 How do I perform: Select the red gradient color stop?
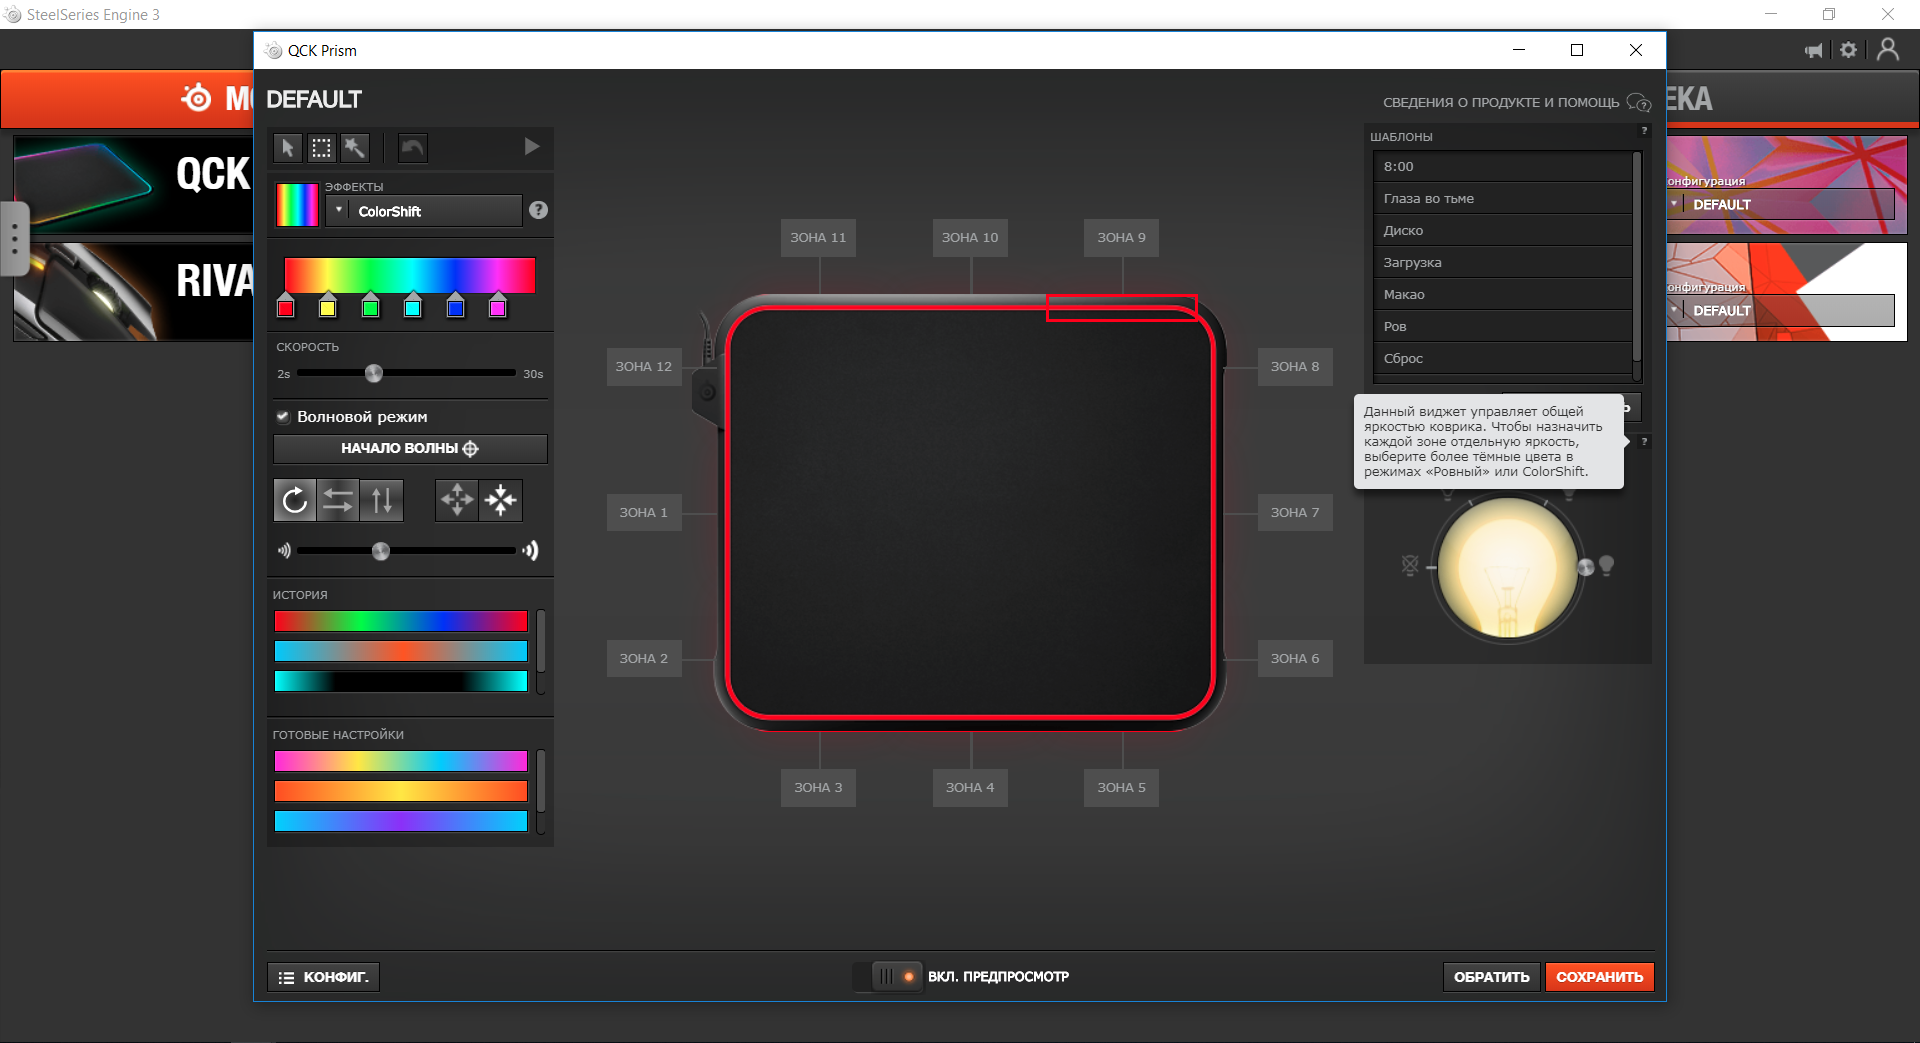click(x=286, y=307)
